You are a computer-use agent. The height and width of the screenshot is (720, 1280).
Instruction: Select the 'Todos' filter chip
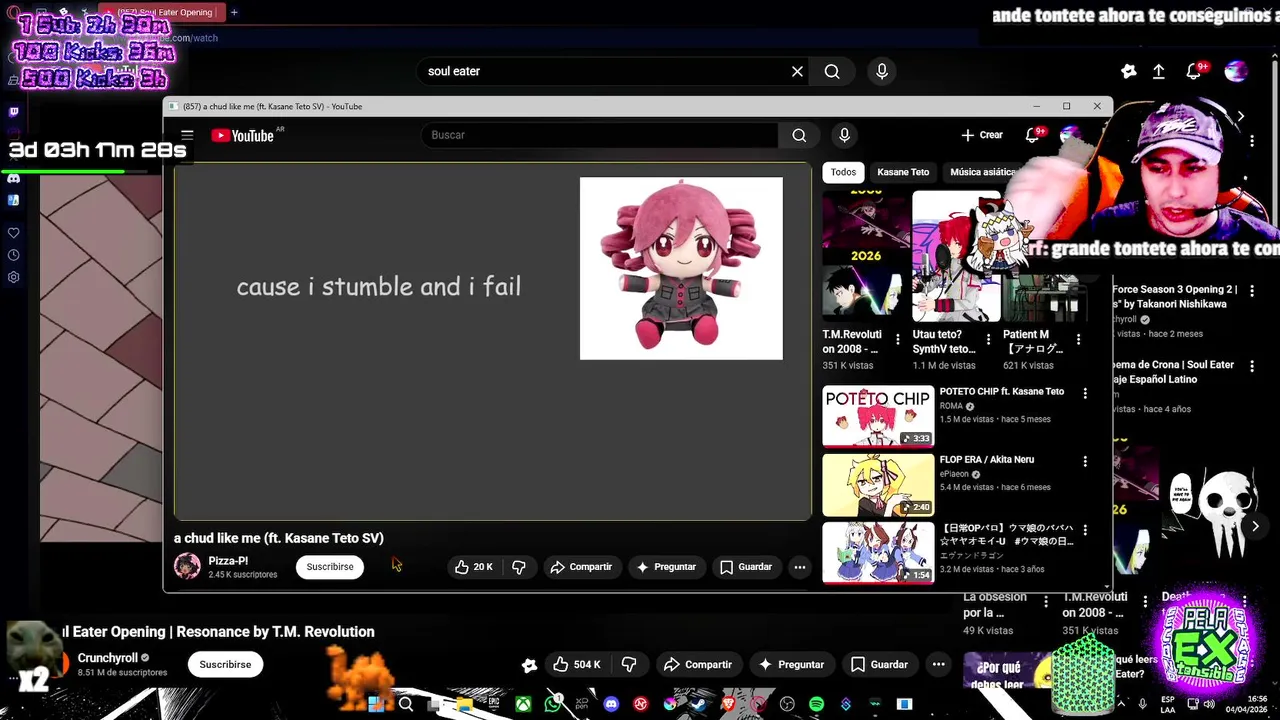(x=843, y=172)
